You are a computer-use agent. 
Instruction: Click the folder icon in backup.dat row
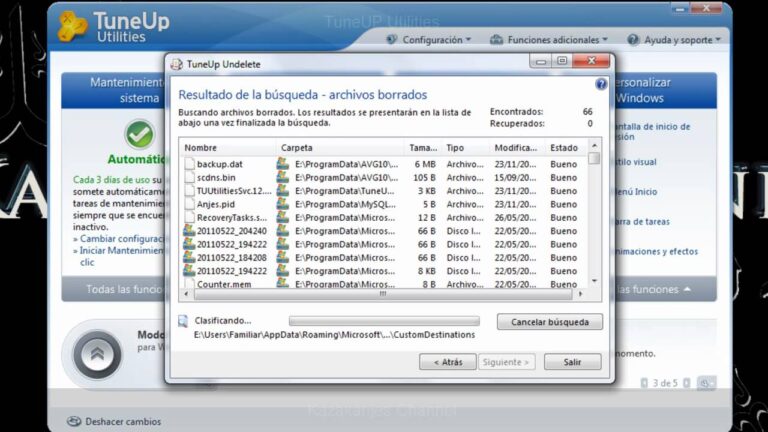pos(283,164)
